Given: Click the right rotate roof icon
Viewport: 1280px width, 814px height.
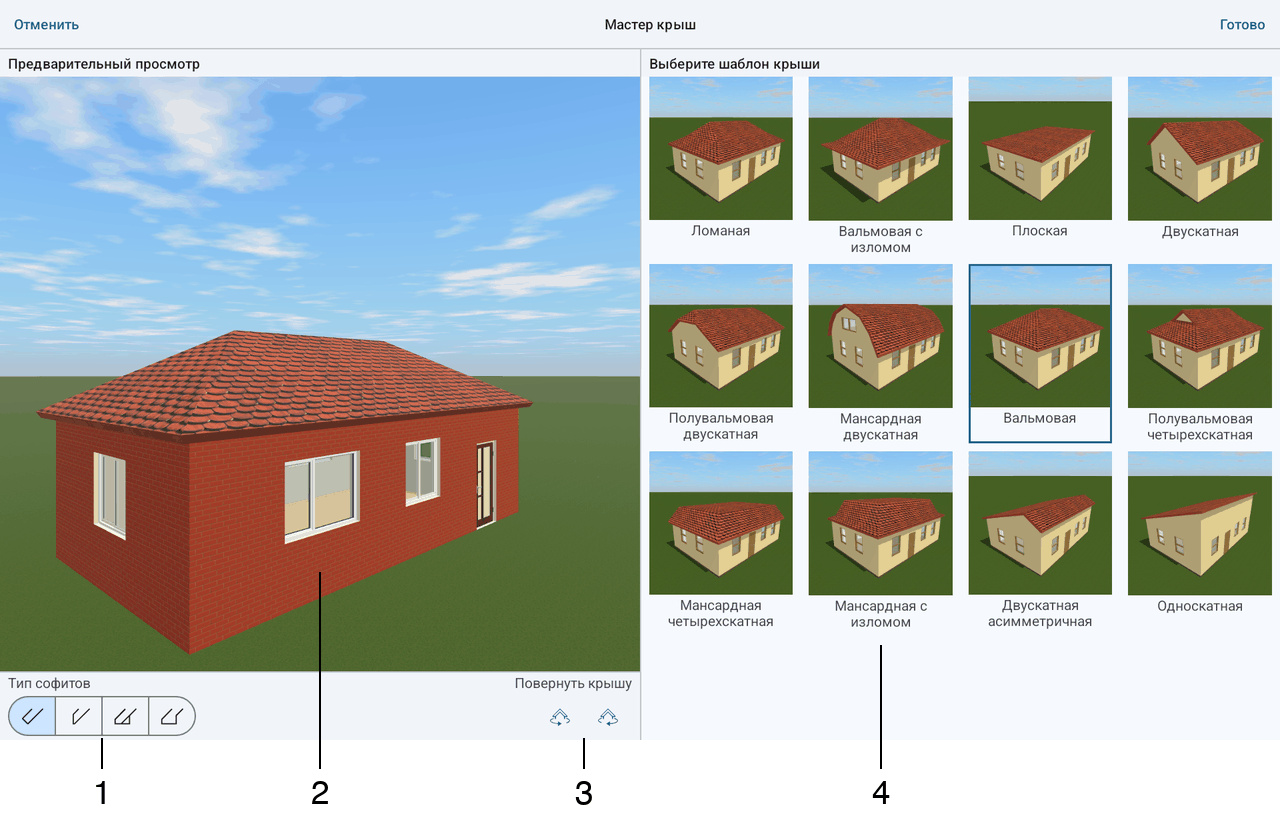Looking at the screenshot, I should pyautogui.click(x=607, y=717).
